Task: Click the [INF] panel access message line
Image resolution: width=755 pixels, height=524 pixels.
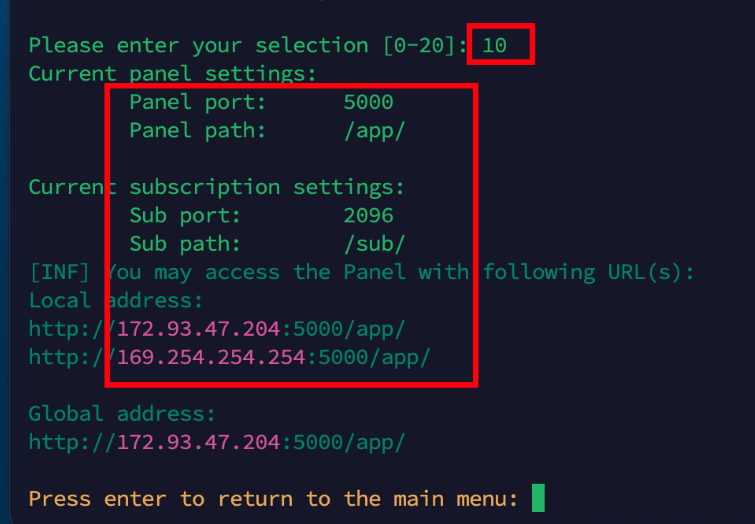Action: click(x=361, y=272)
